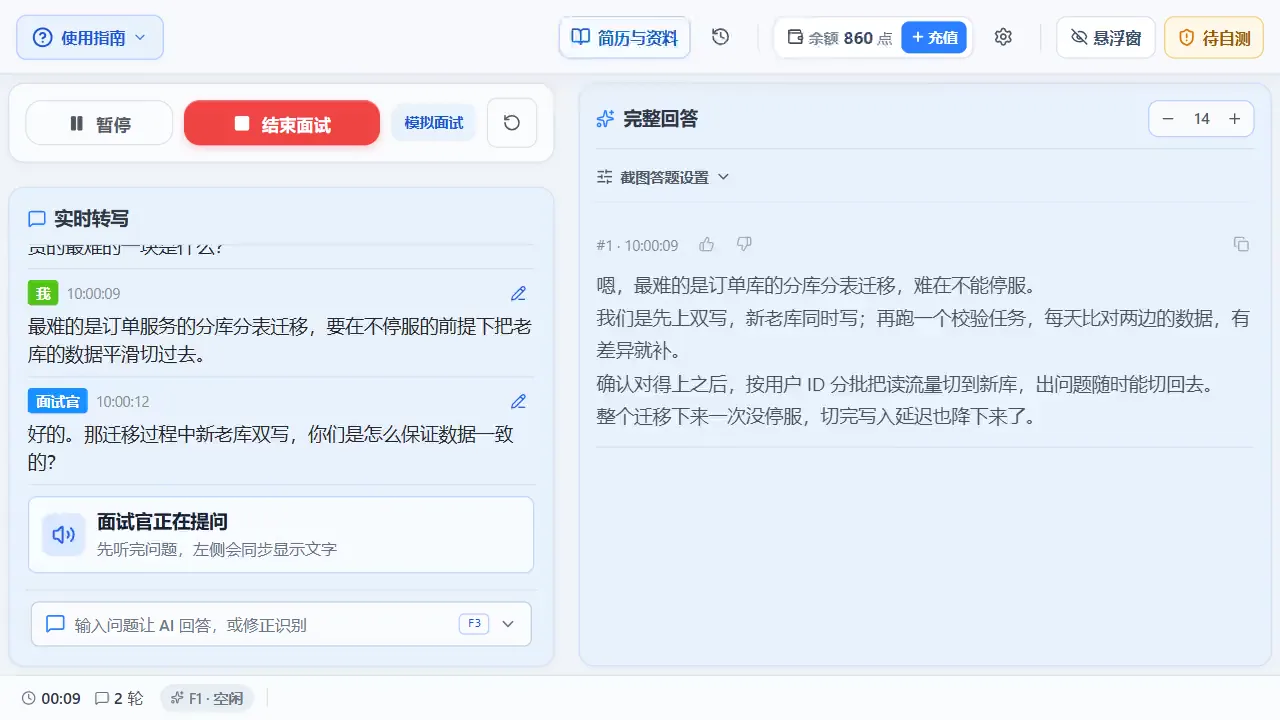Viewport: 1280px width, 720px height.
Task: Thumbs up answer #1
Action: pyautogui.click(x=707, y=245)
